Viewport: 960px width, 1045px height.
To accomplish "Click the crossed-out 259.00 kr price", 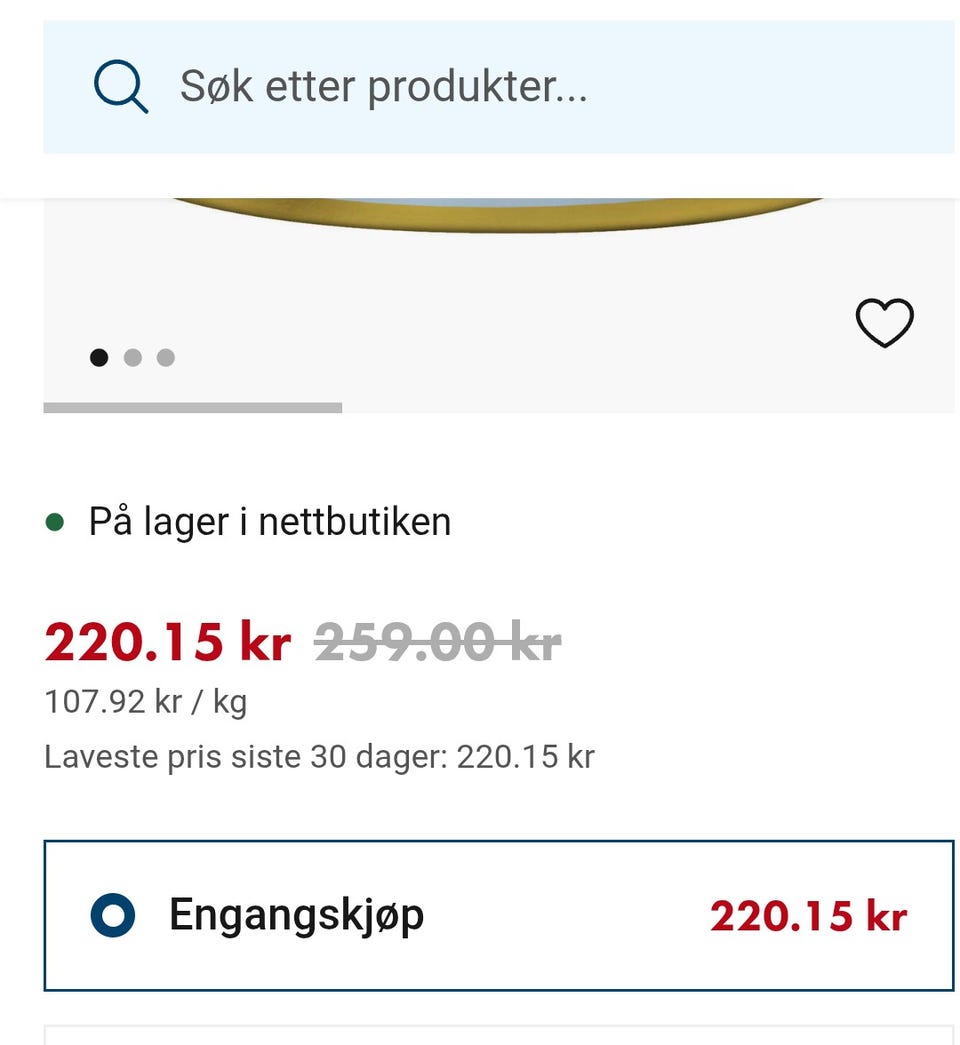I will pyautogui.click(x=438, y=643).
